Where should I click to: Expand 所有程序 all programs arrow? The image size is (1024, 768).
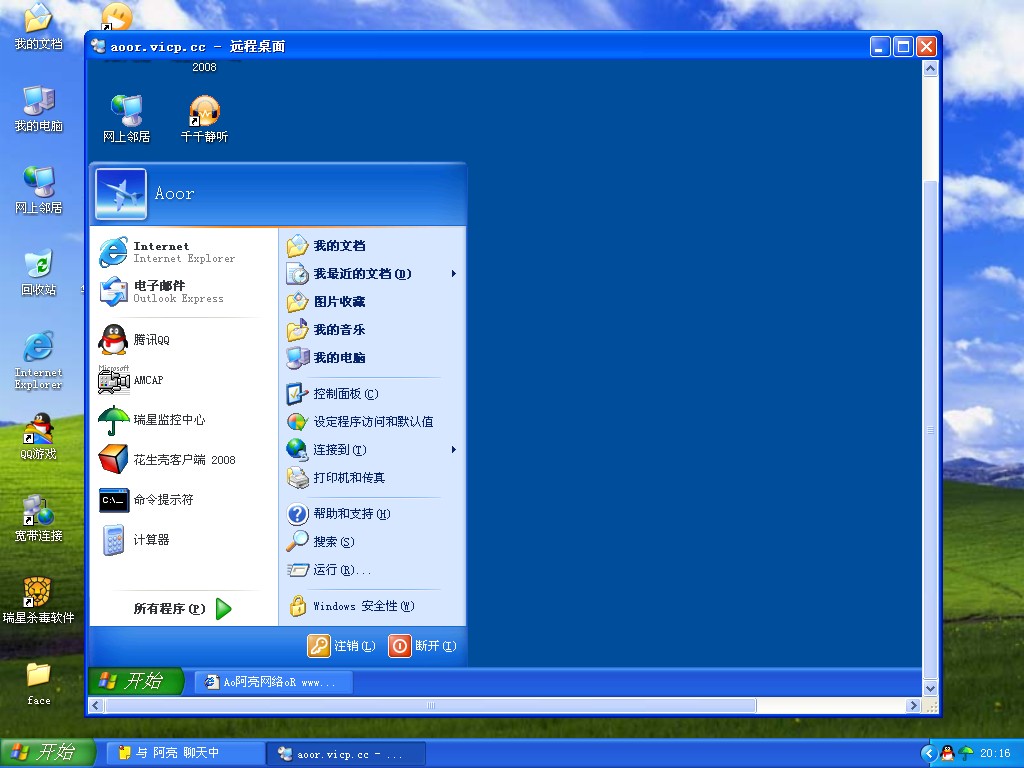click(223, 609)
